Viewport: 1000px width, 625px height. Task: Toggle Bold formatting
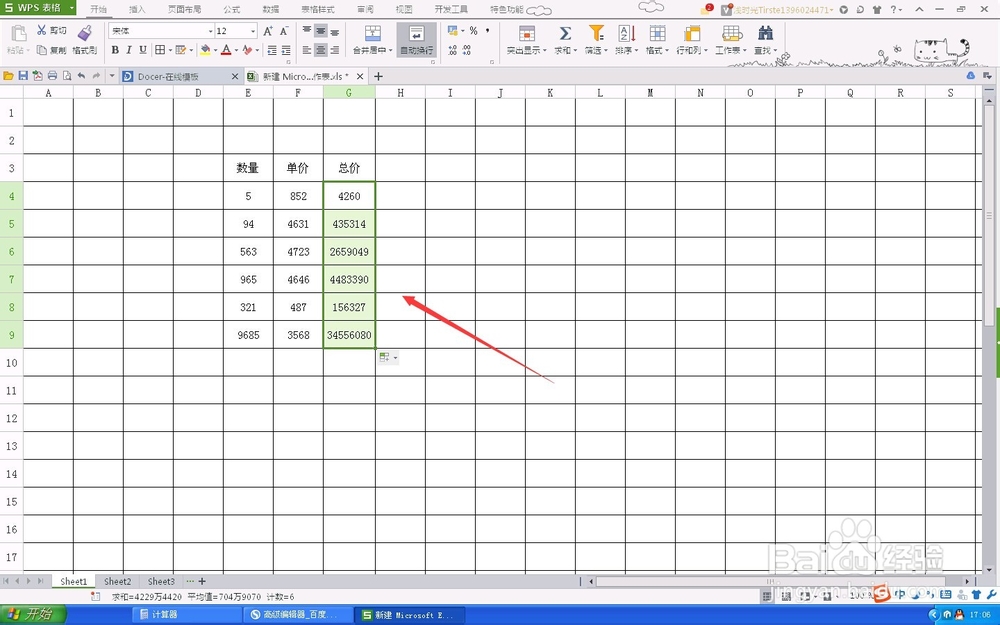(115, 50)
